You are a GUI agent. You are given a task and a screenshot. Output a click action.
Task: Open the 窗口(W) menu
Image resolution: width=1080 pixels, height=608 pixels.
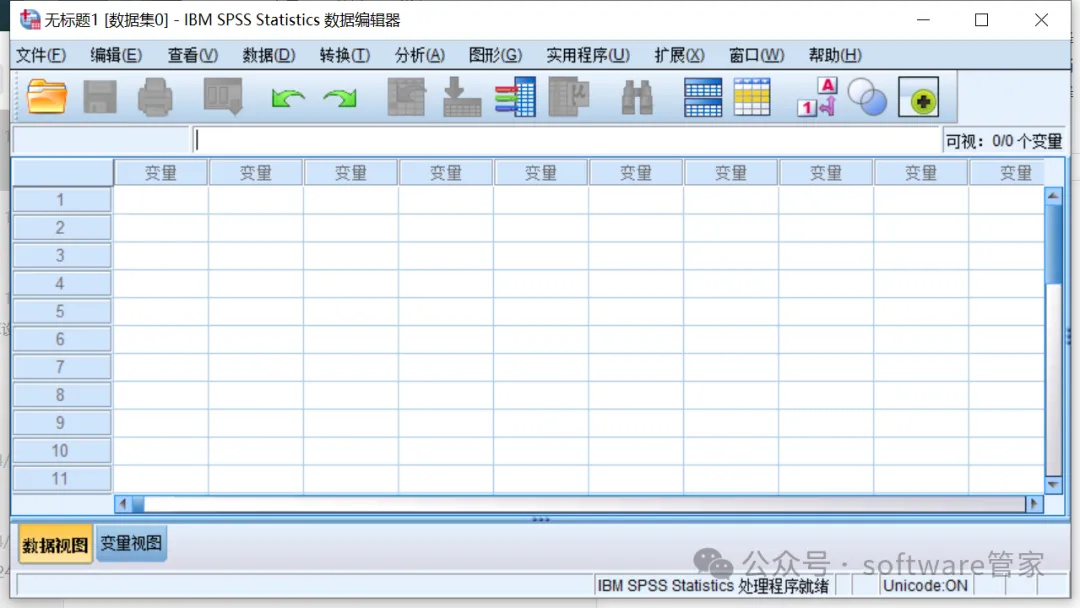tap(756, 55)
